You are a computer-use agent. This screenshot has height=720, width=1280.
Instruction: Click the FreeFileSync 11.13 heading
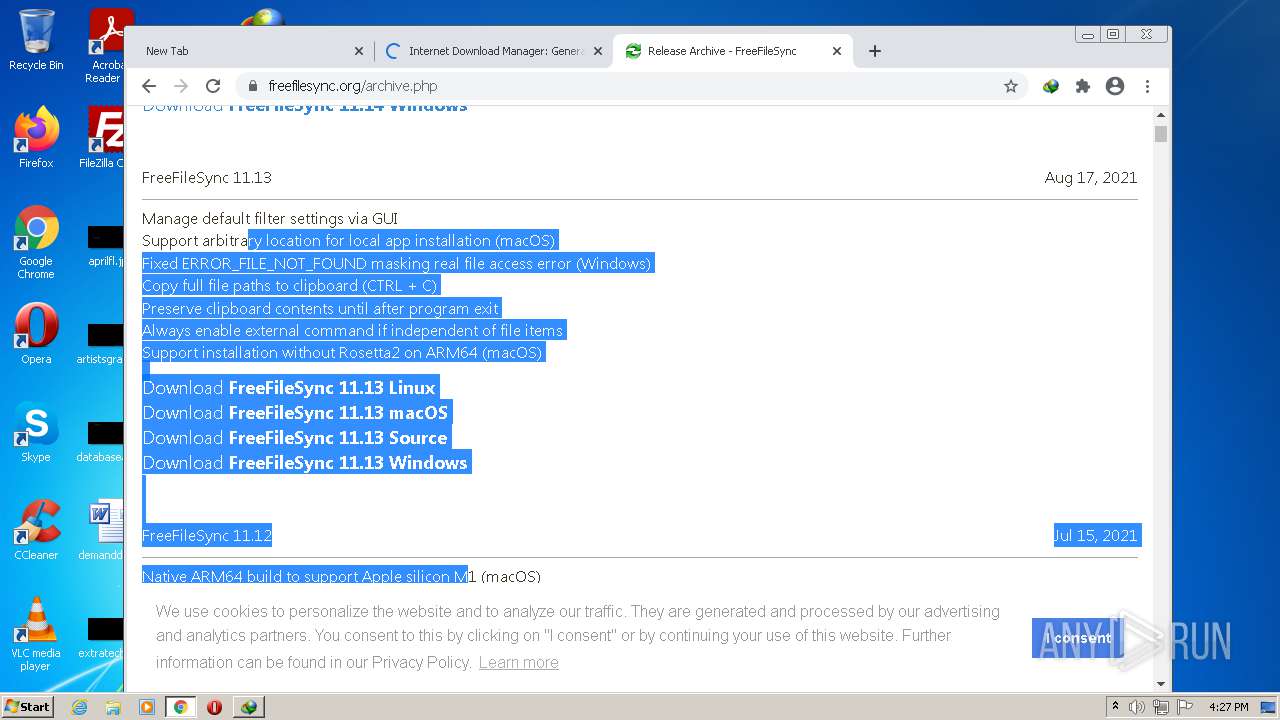tap(207, 178)
